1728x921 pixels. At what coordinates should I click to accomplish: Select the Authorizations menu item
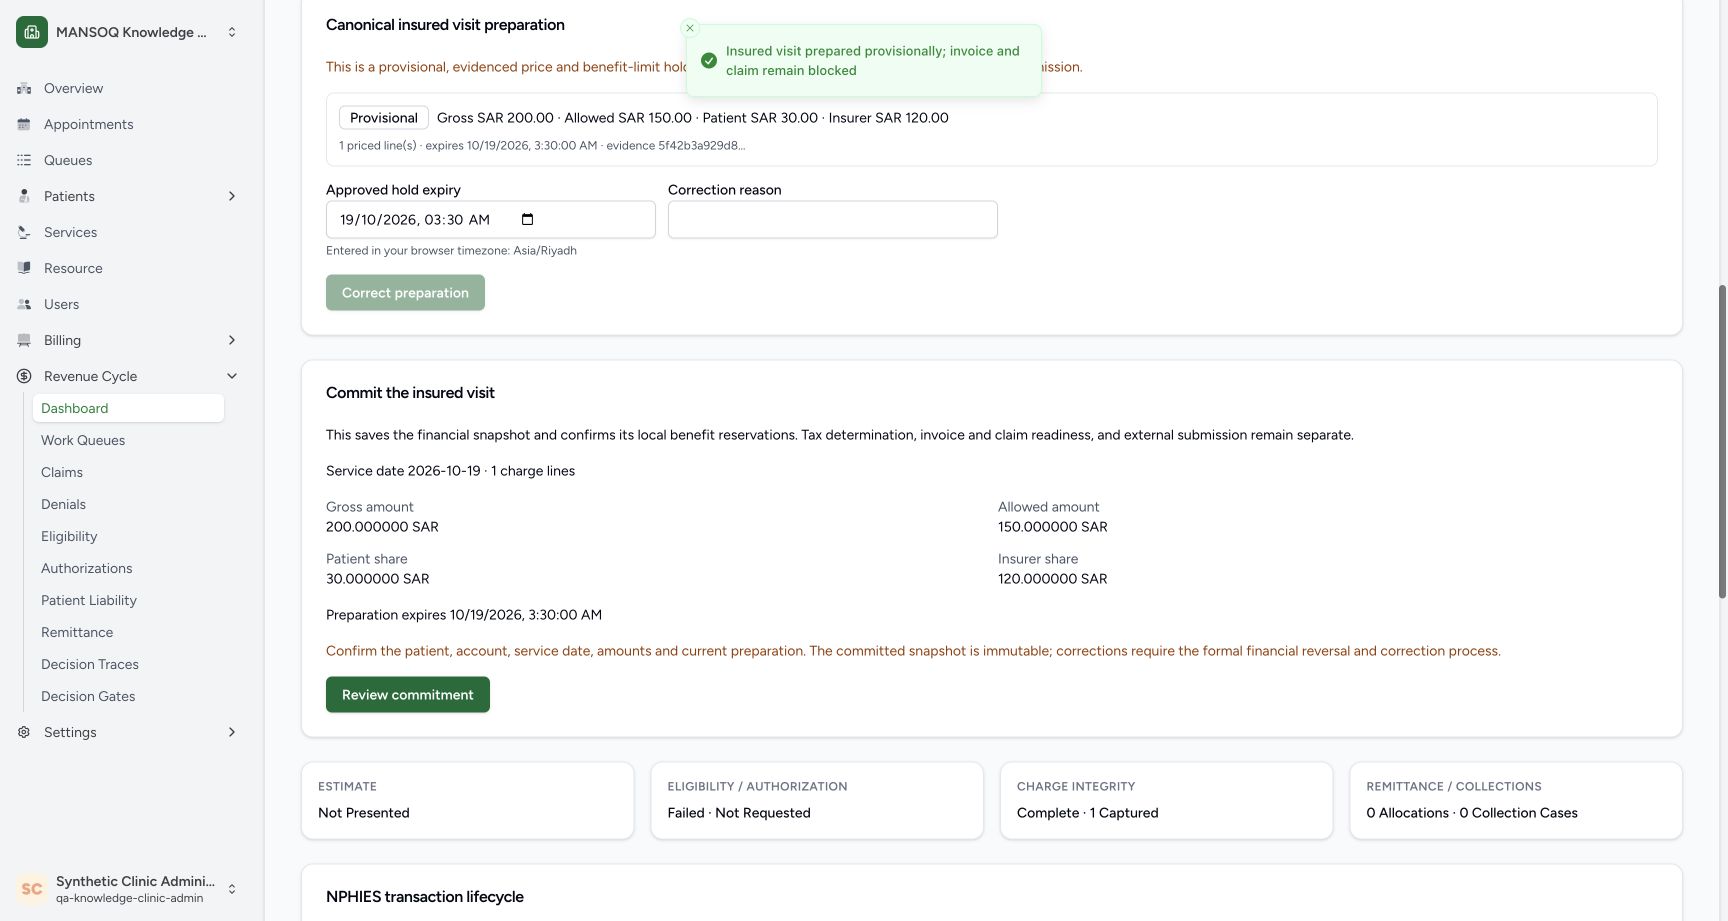click(x=128, y=568)
